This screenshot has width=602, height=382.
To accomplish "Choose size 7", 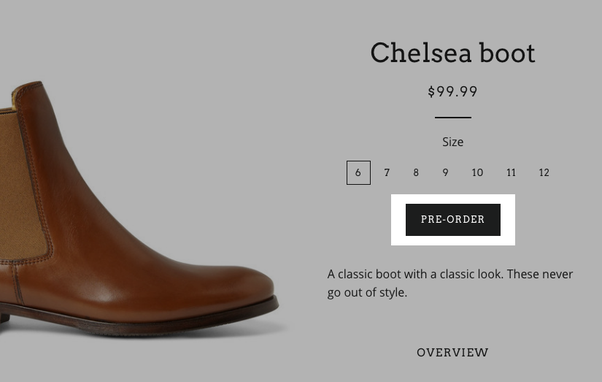I will click(x=387, y=173).
